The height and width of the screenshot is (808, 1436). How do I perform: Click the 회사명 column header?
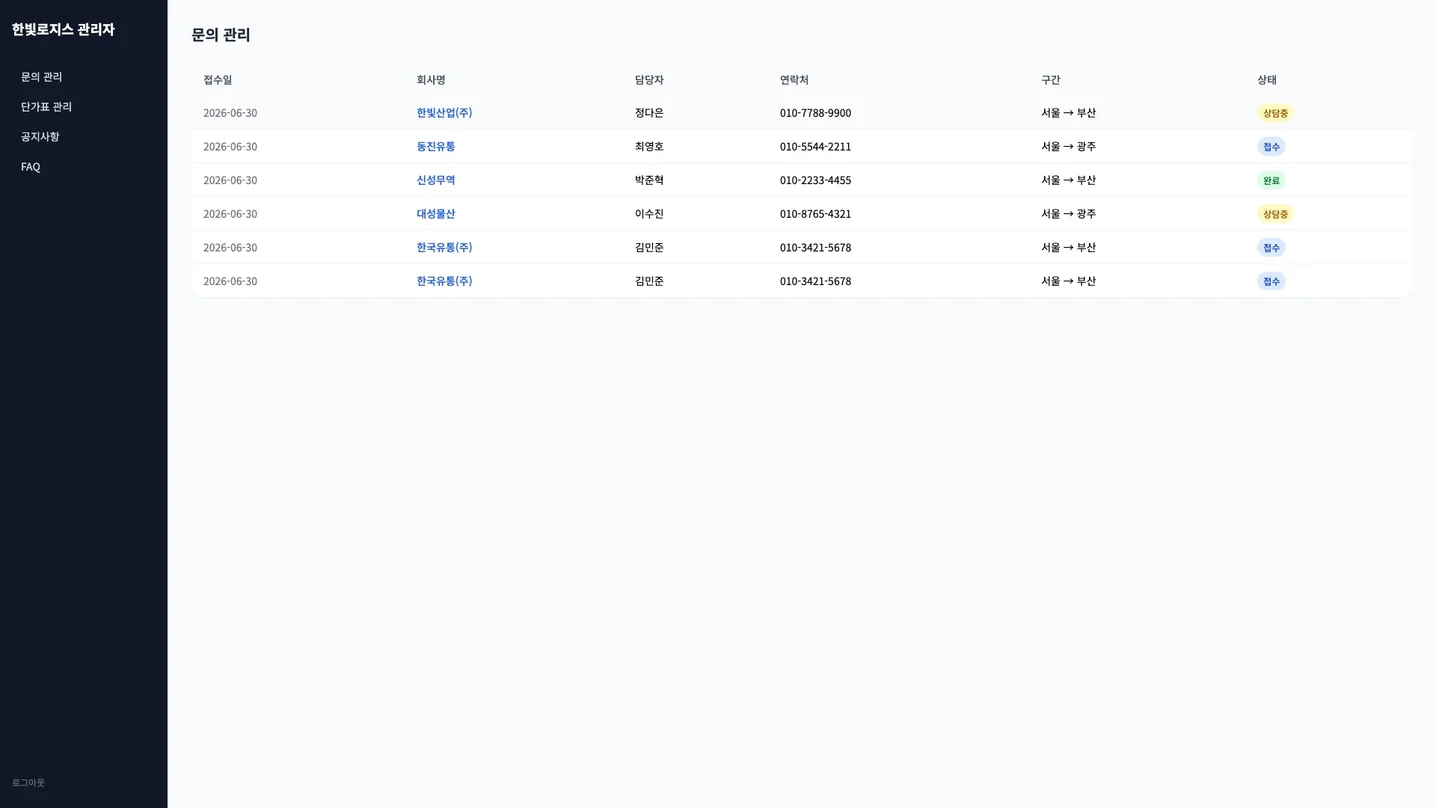(x=431, y=80)
